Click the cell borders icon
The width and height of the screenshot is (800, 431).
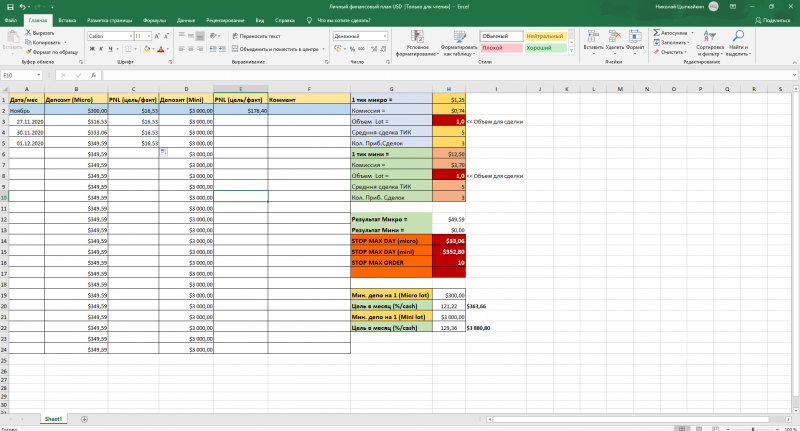click(128, 49)
